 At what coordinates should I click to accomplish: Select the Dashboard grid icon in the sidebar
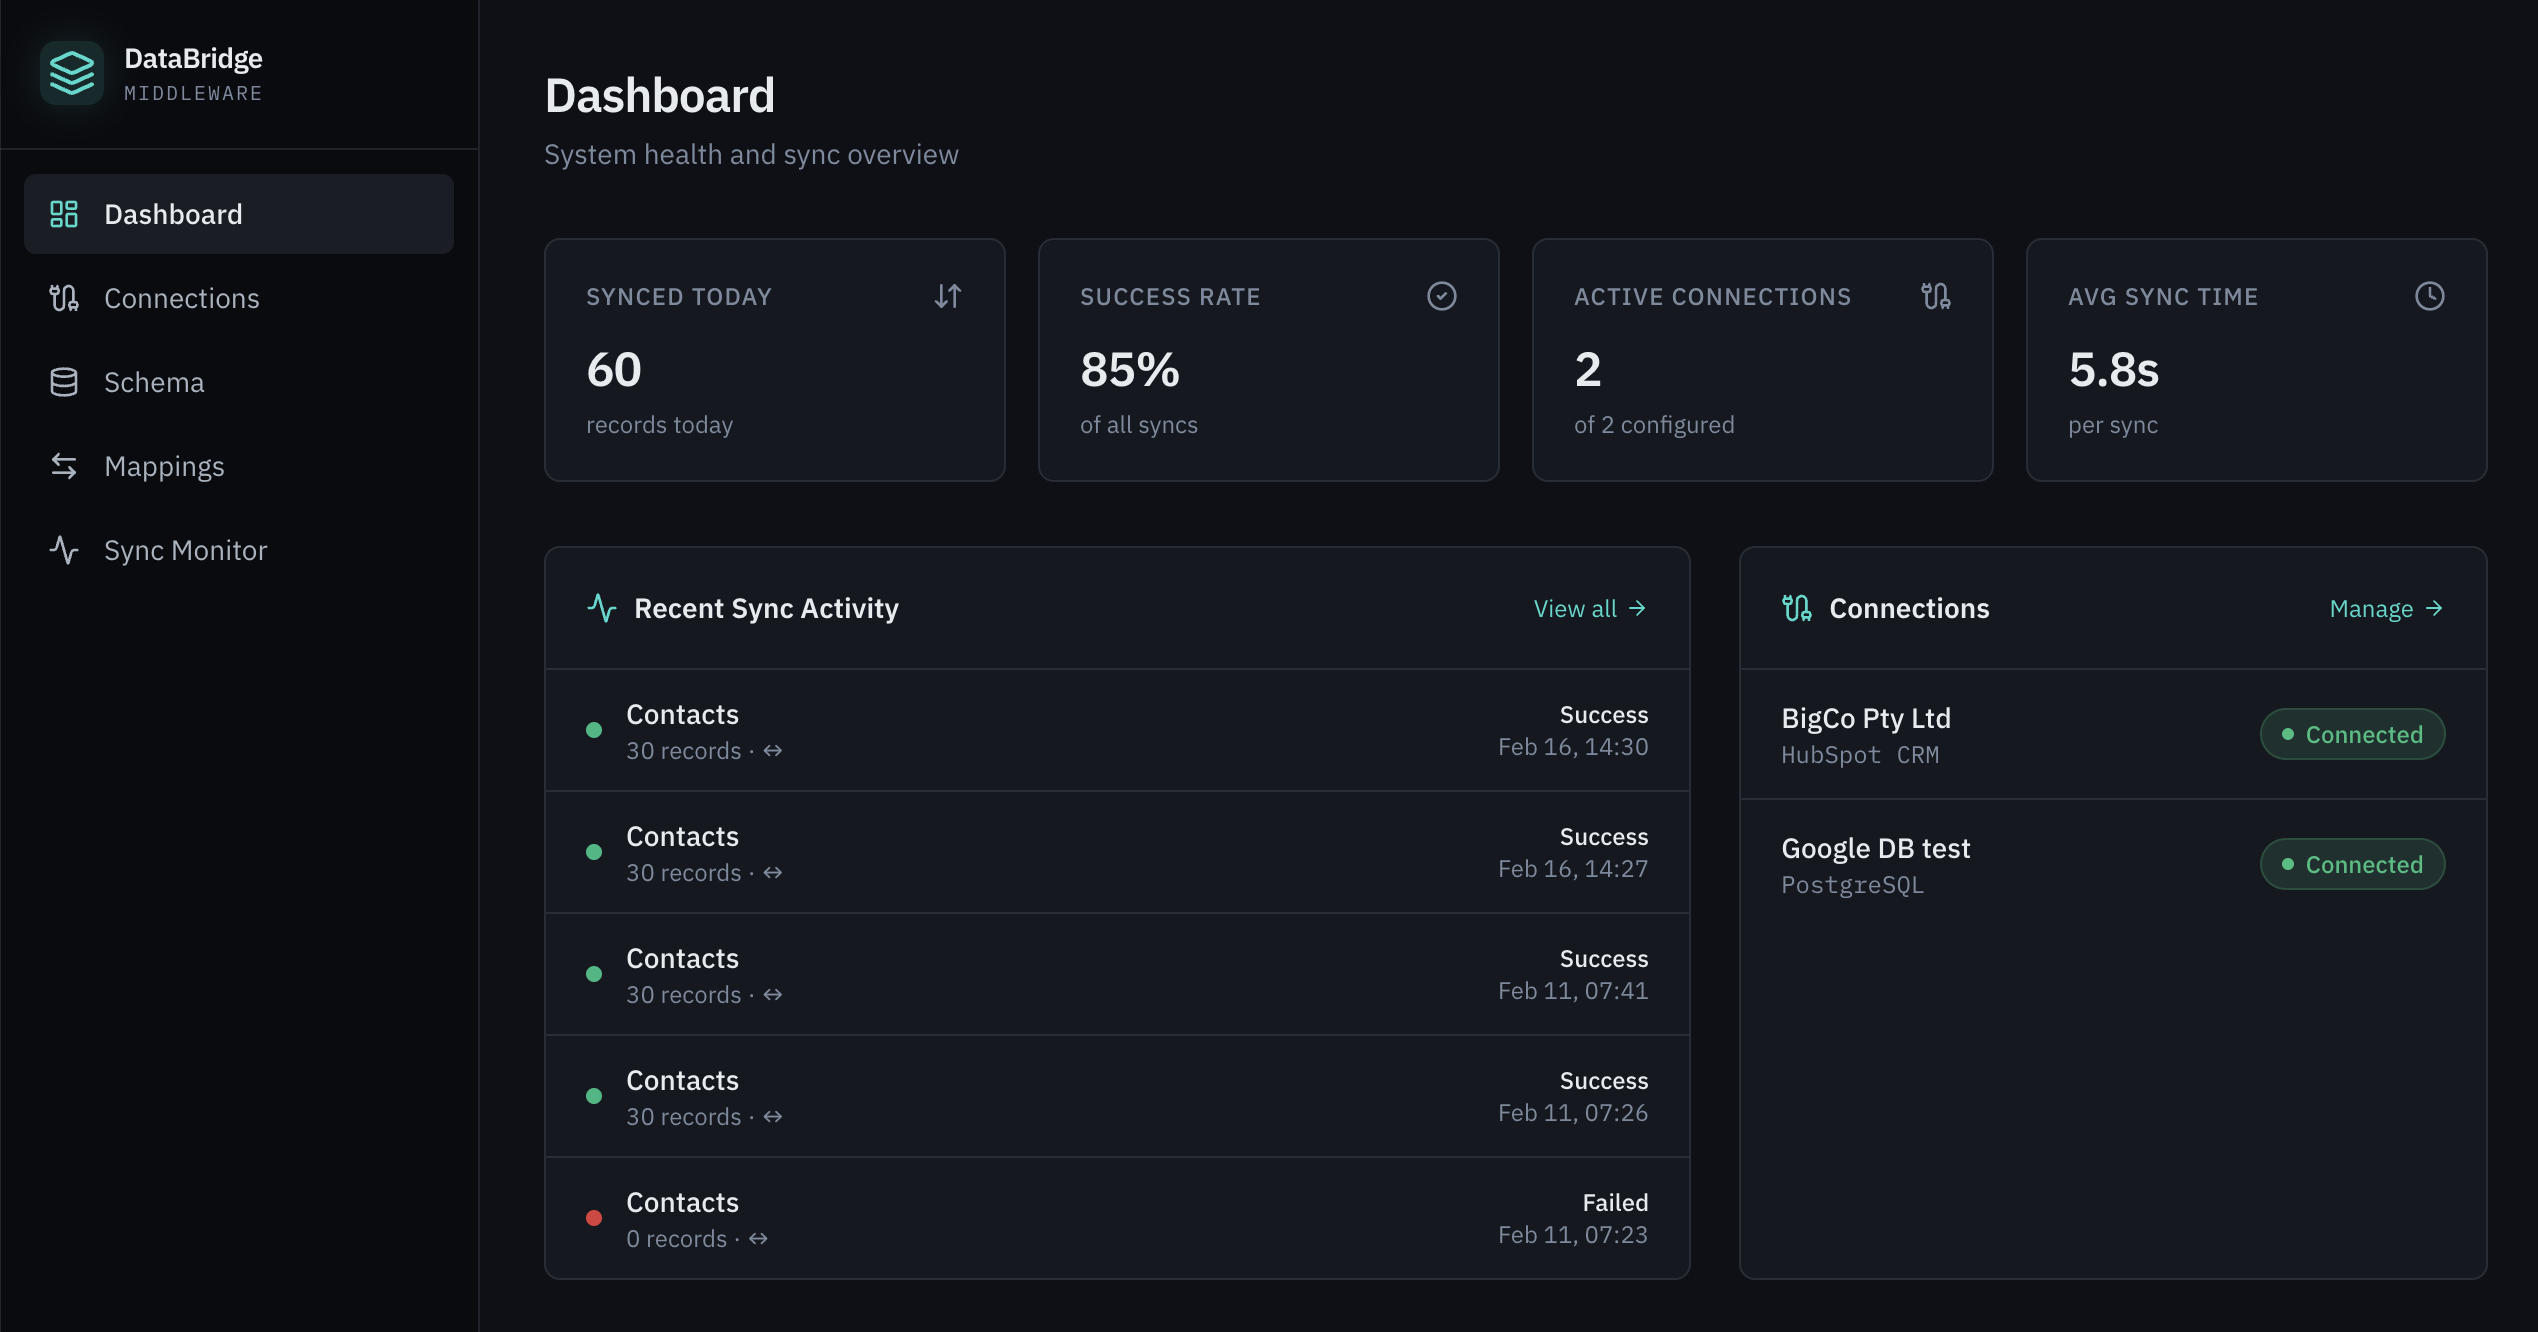pyautogui.click(x=64, y=213)
